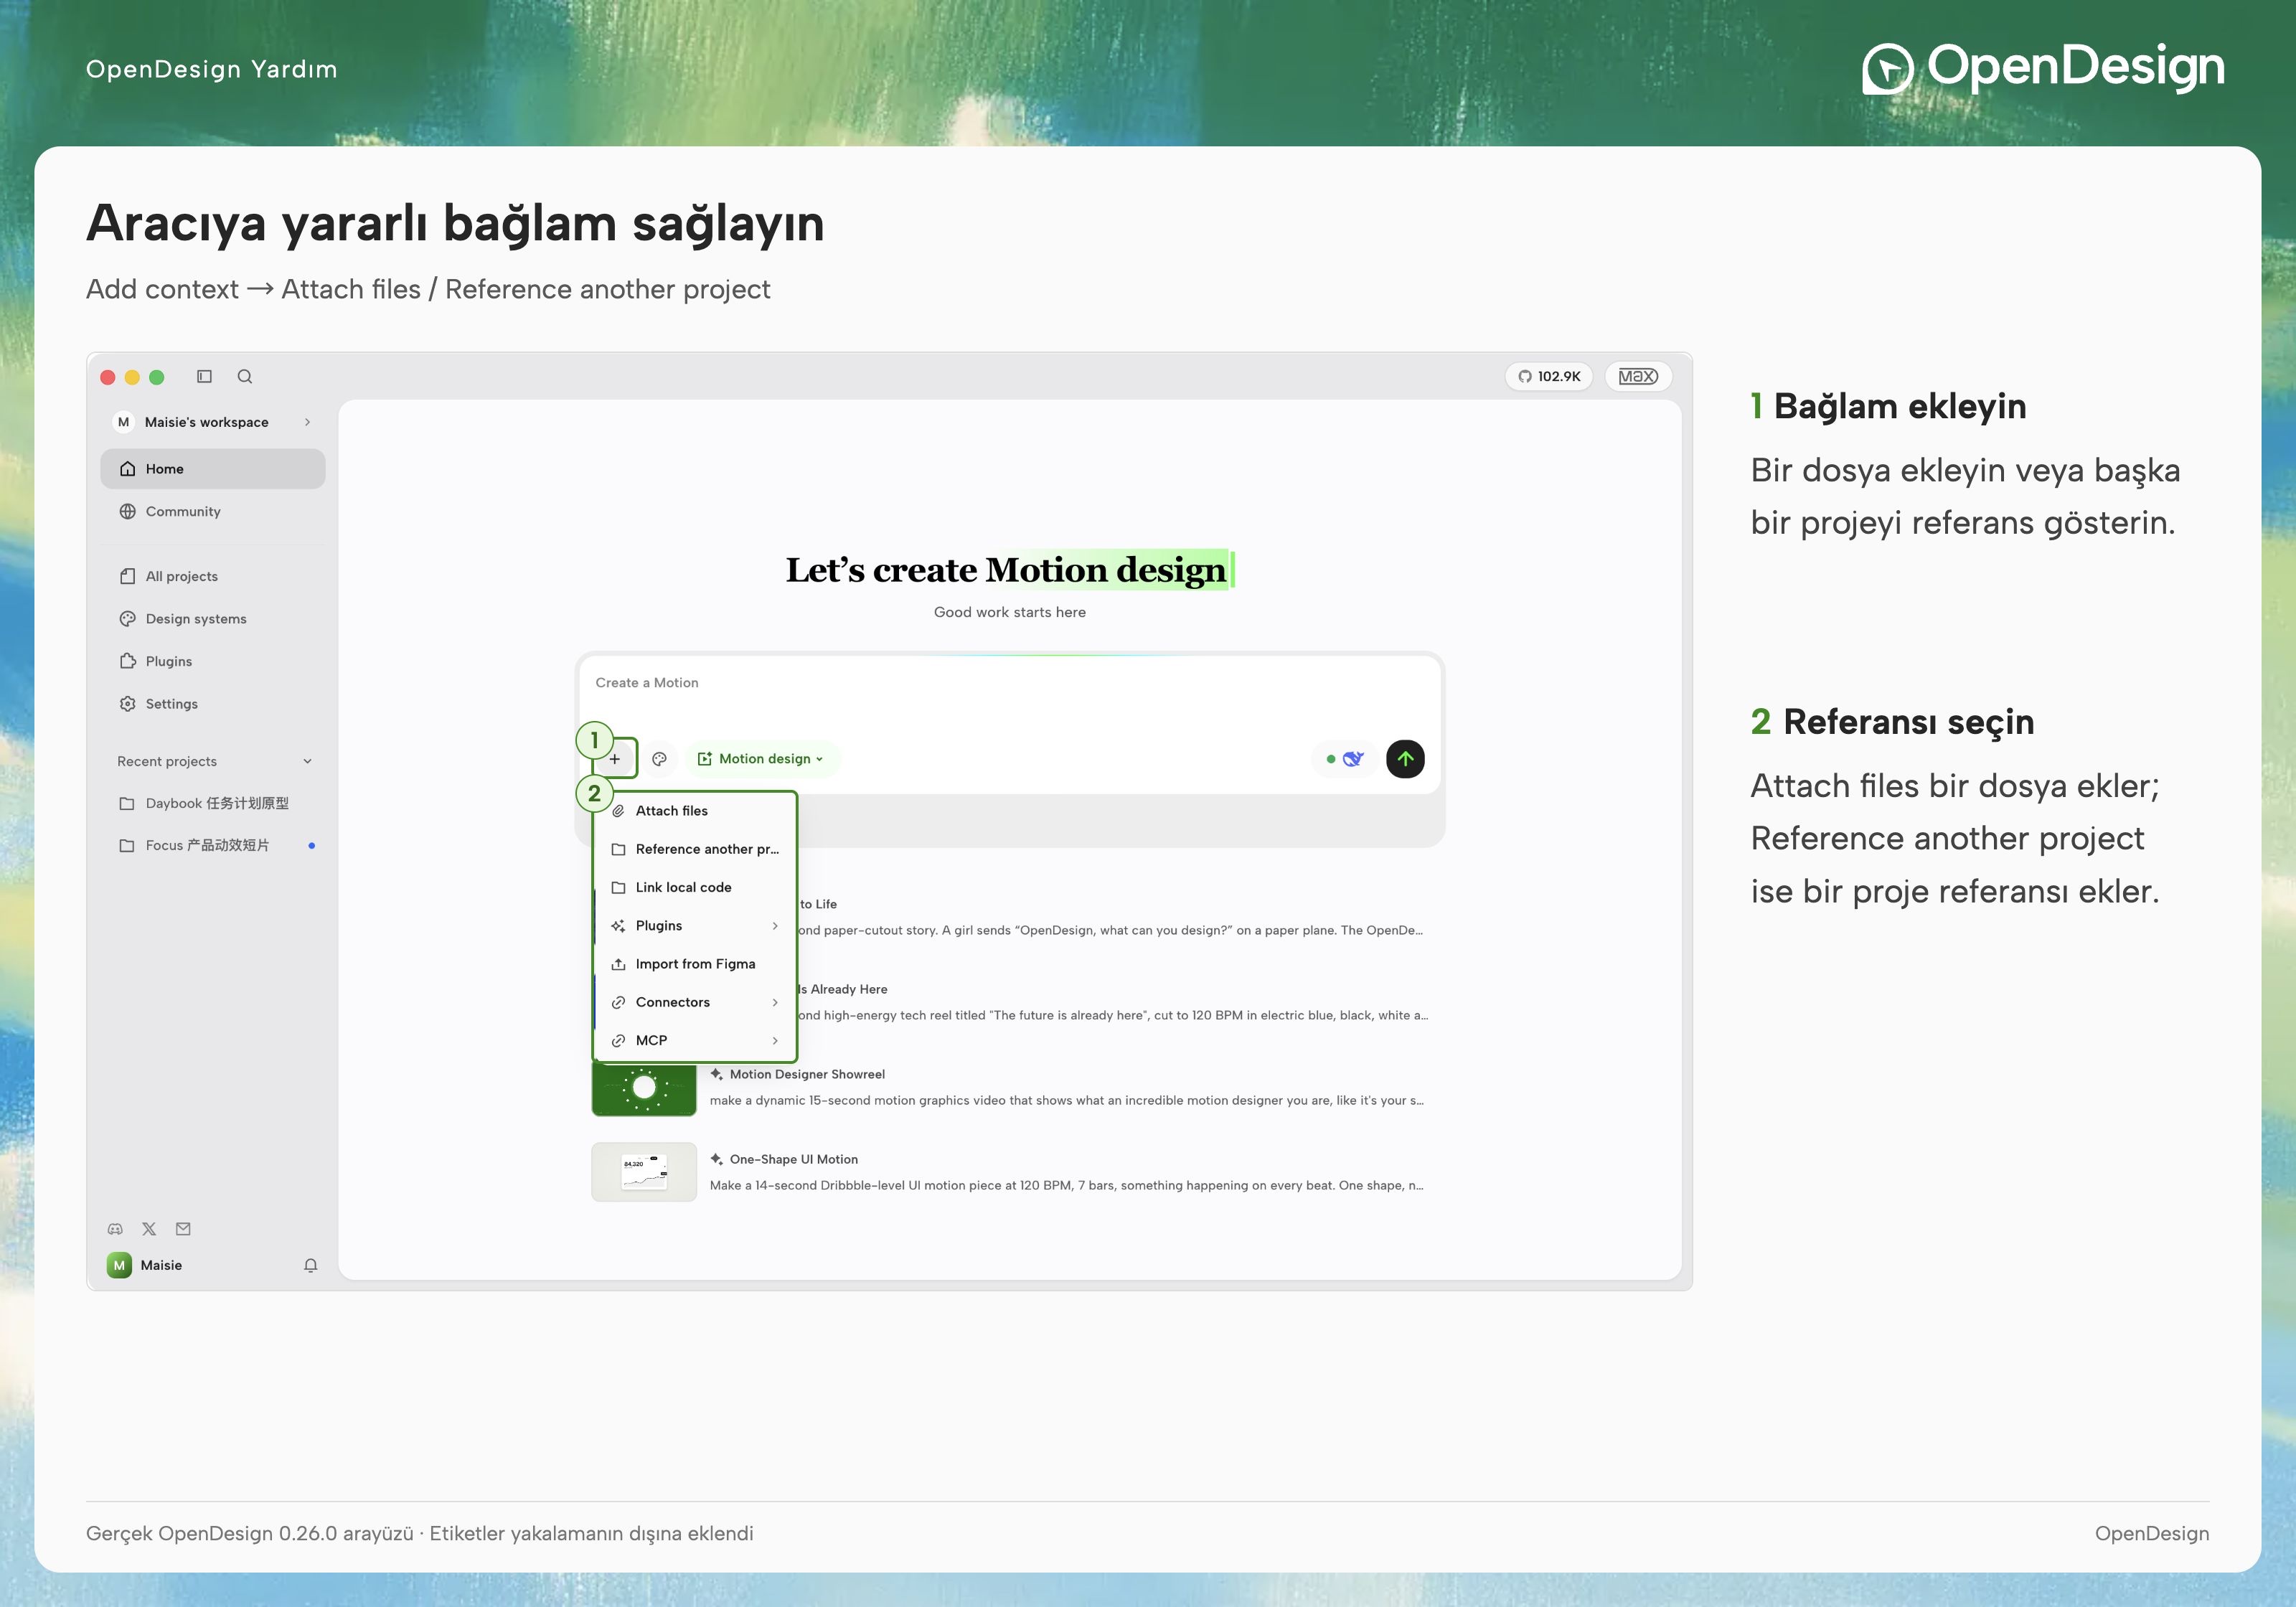Open the model selector whale icon
2296x1607 pixels.
(1344, 759)
